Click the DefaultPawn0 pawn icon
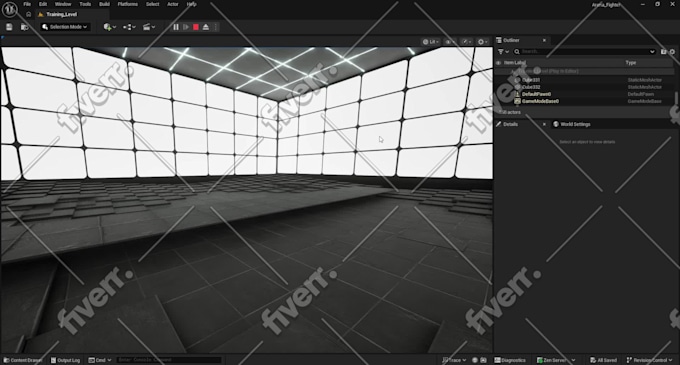This screenshot has width=680, height=365. (517, 94)
